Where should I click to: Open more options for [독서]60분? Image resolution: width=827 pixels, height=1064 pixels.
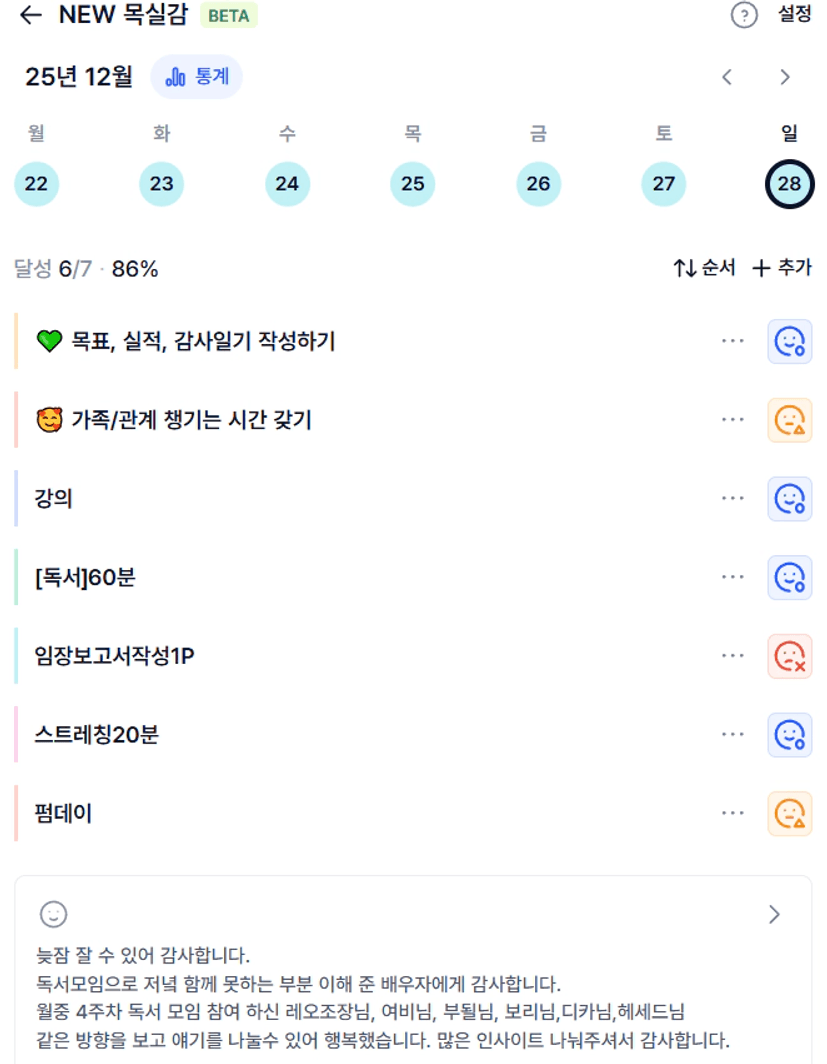coord(733,577)
